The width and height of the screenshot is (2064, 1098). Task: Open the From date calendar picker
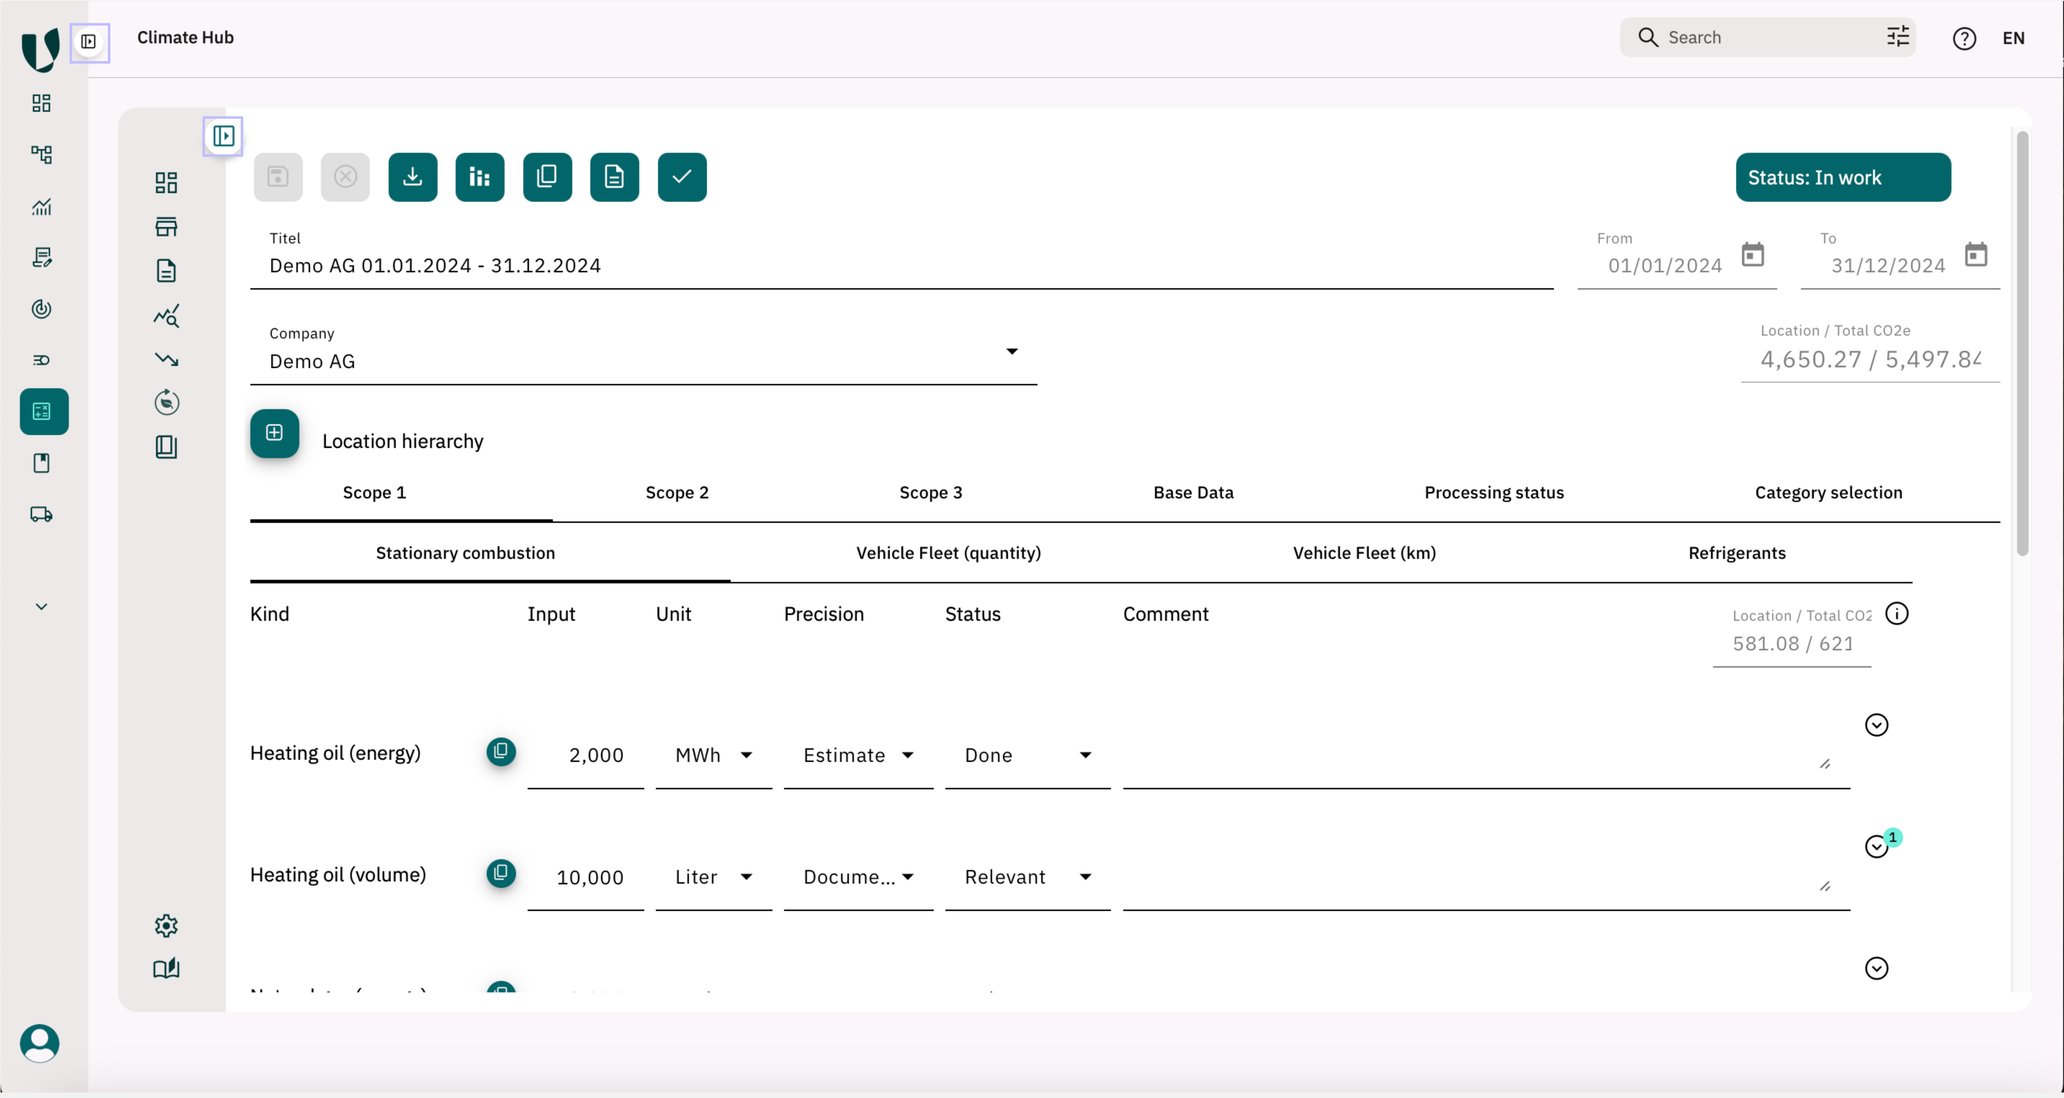pyautogui.click(x=1753, y=254)
